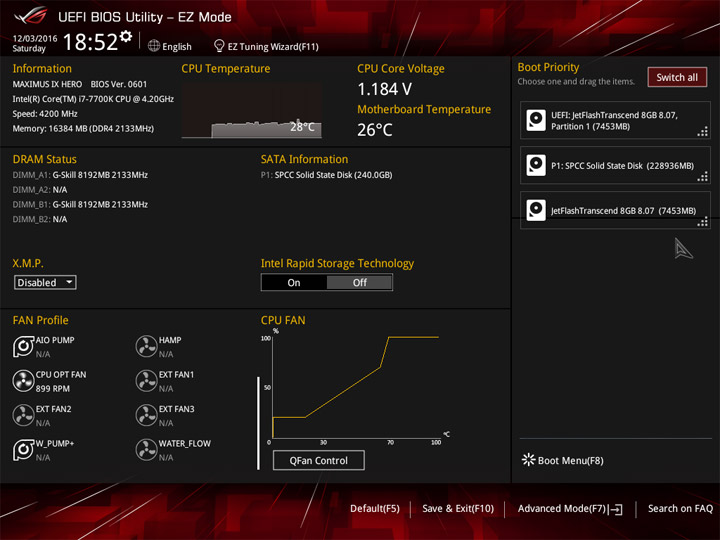Open the X.M.P. Disabled dropdown
This screenshot has width=720, height=540.
[45, 282]
